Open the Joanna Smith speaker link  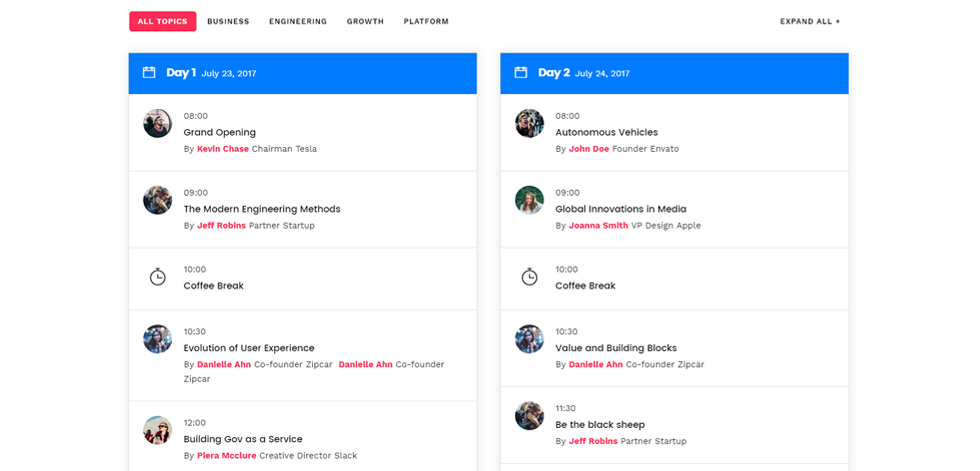pos(598,226)
